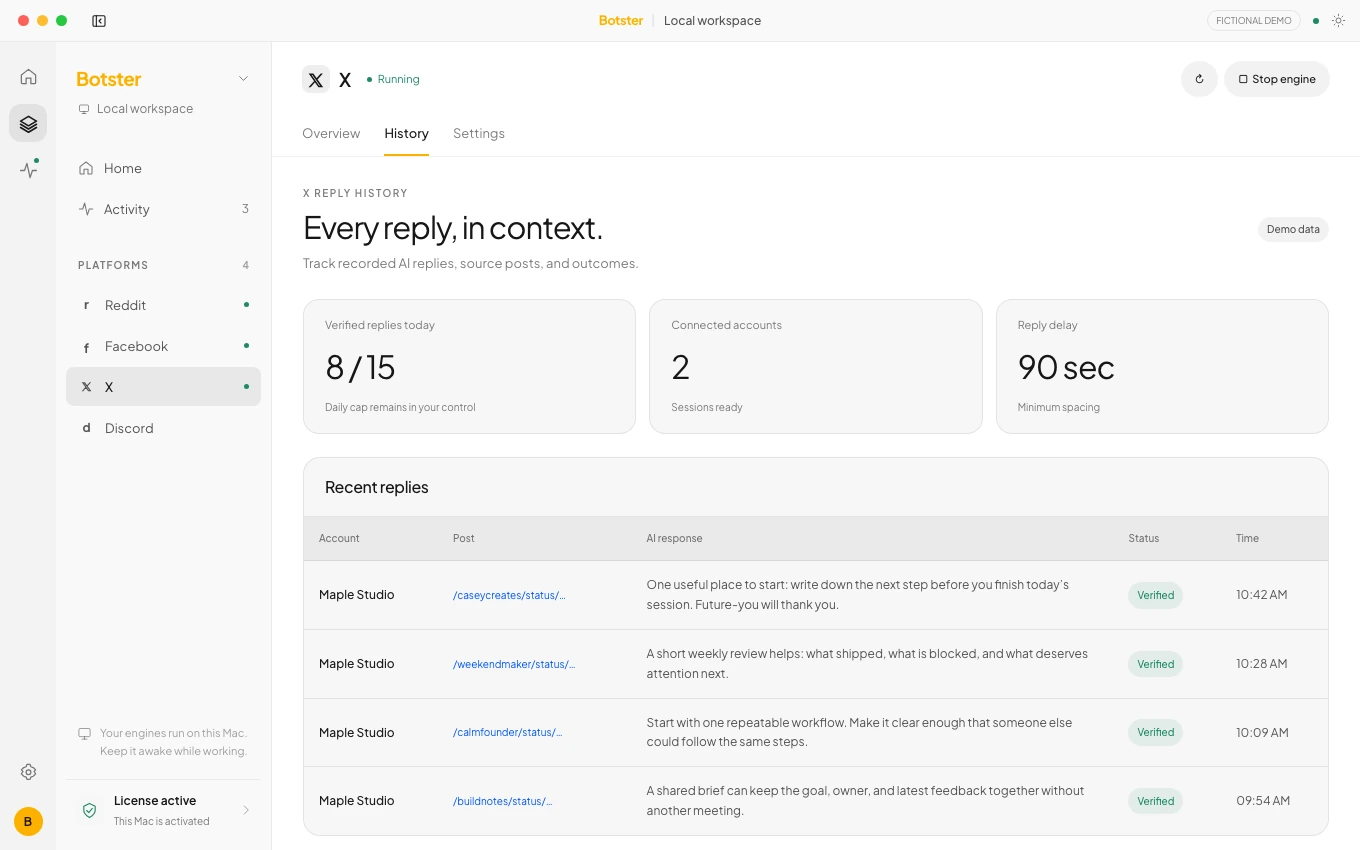The width and height of the screenshot is (1360, 850).
Task: Click Verified status for 09:54 AM reply
Action: [1155, 801]
